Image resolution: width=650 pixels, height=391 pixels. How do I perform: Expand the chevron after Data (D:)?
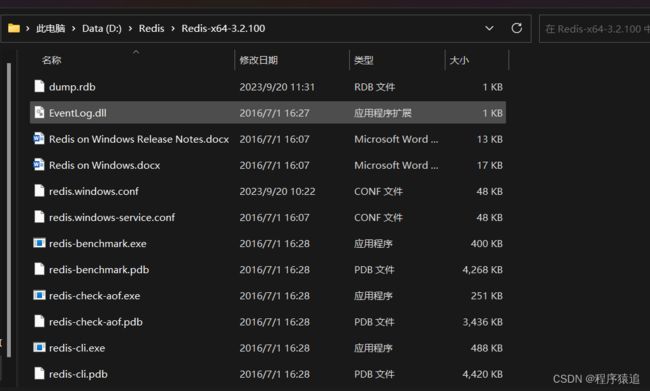[130, 28]
